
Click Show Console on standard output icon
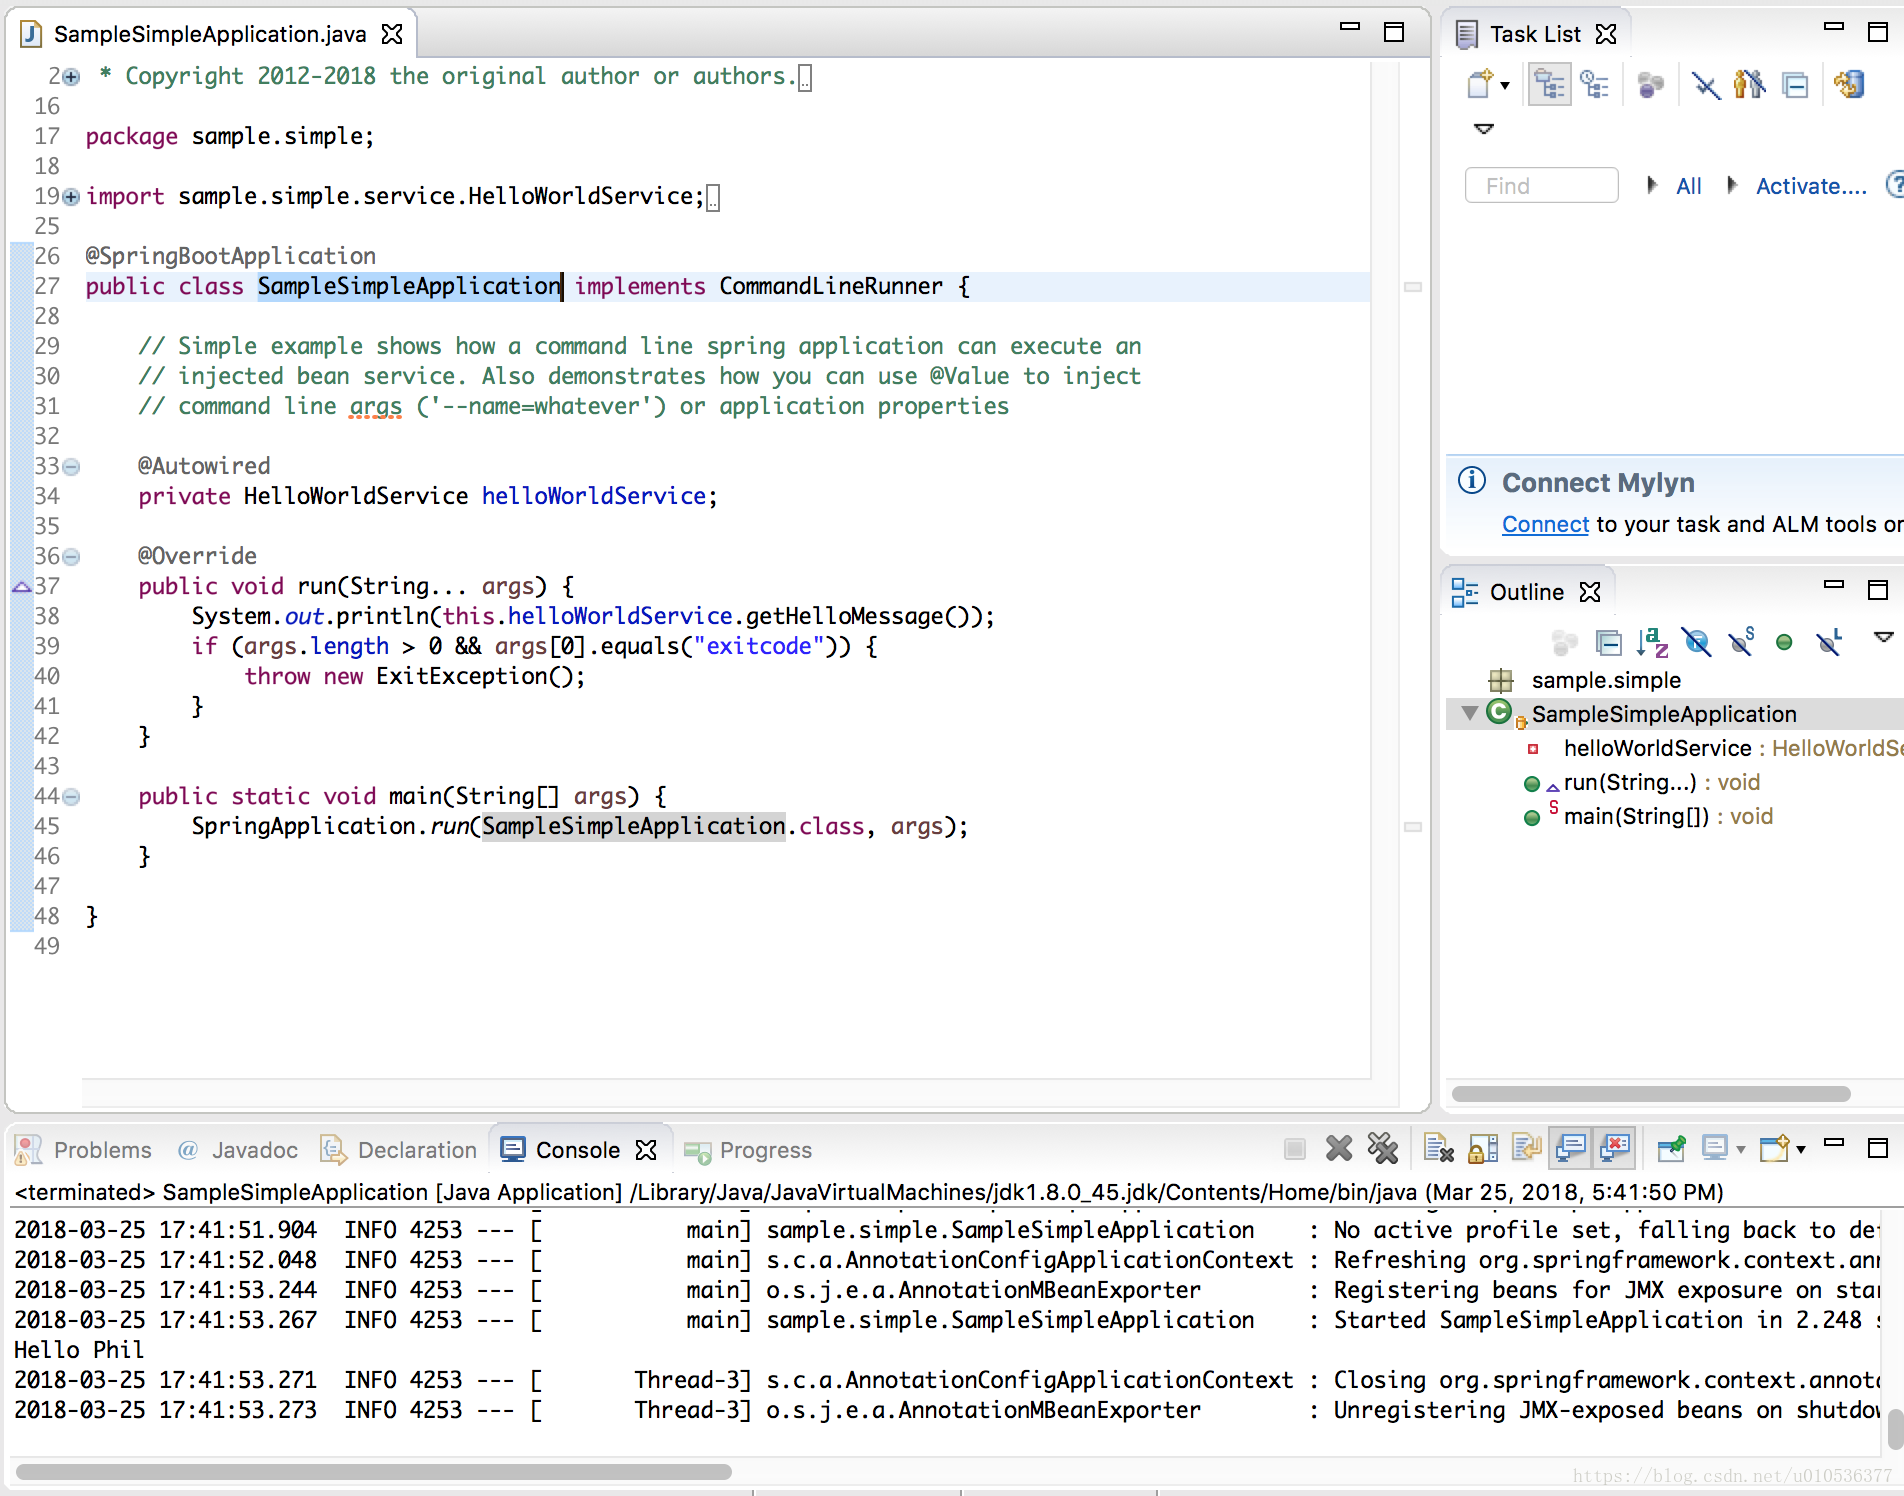click(x=1571, y=1149)
